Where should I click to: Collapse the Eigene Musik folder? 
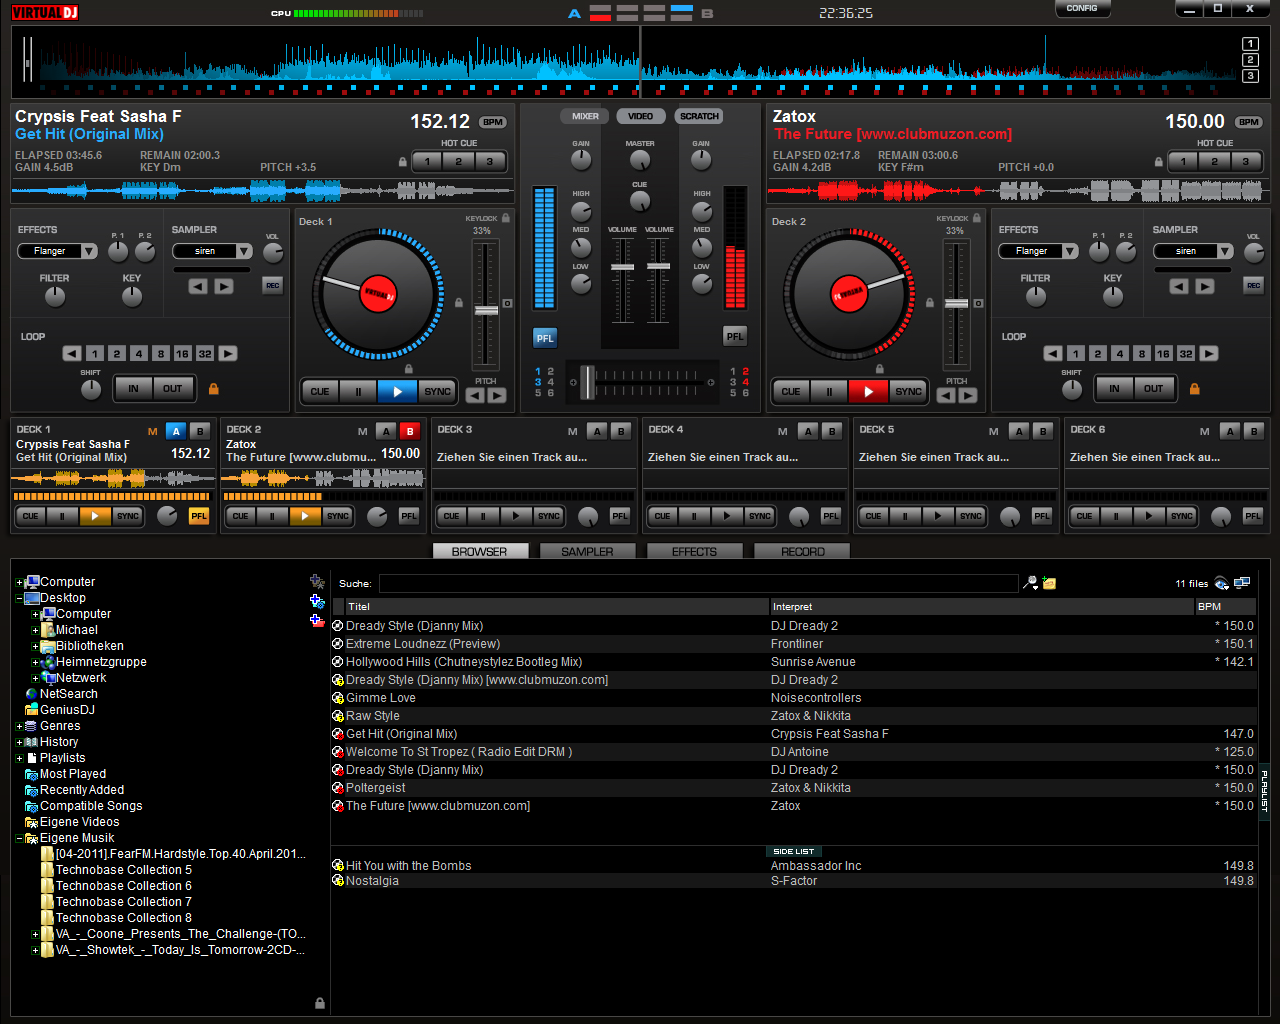(19, 838)
